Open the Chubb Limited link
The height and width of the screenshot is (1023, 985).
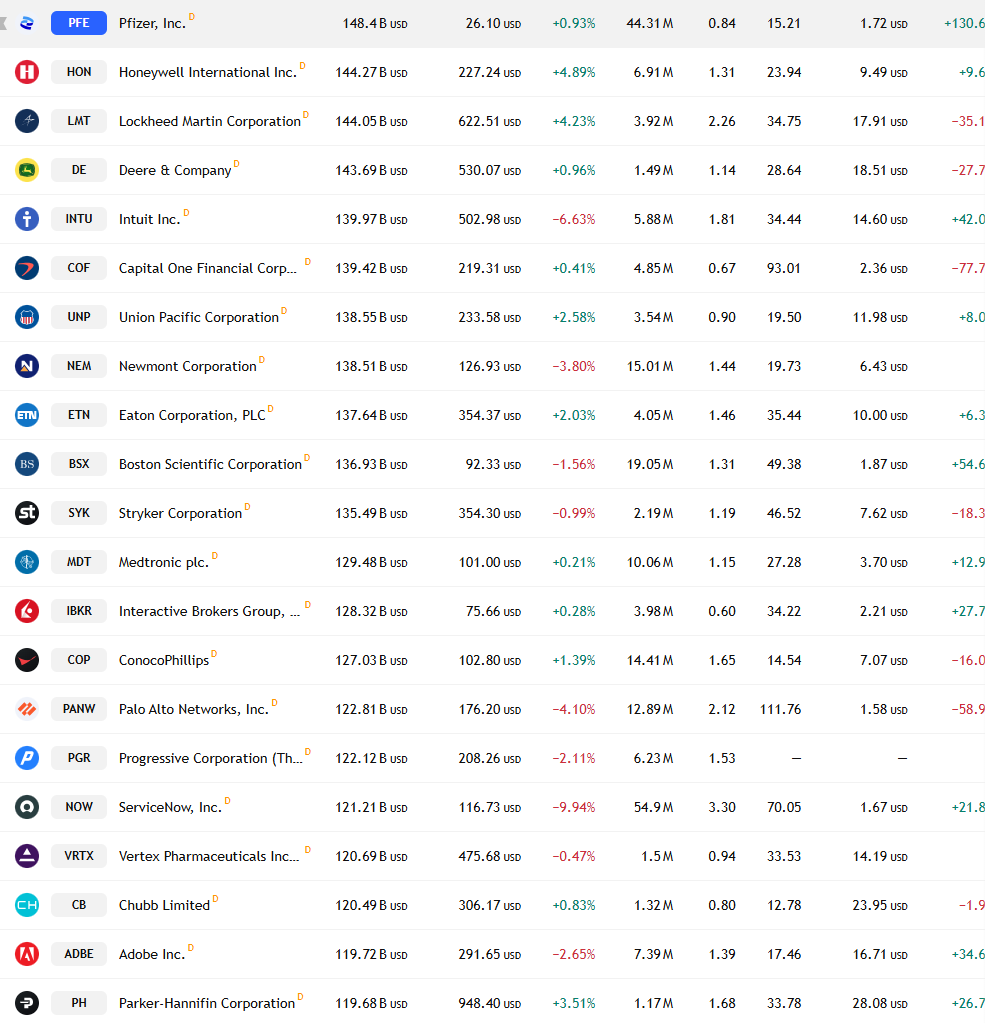[x=164, y=905]
